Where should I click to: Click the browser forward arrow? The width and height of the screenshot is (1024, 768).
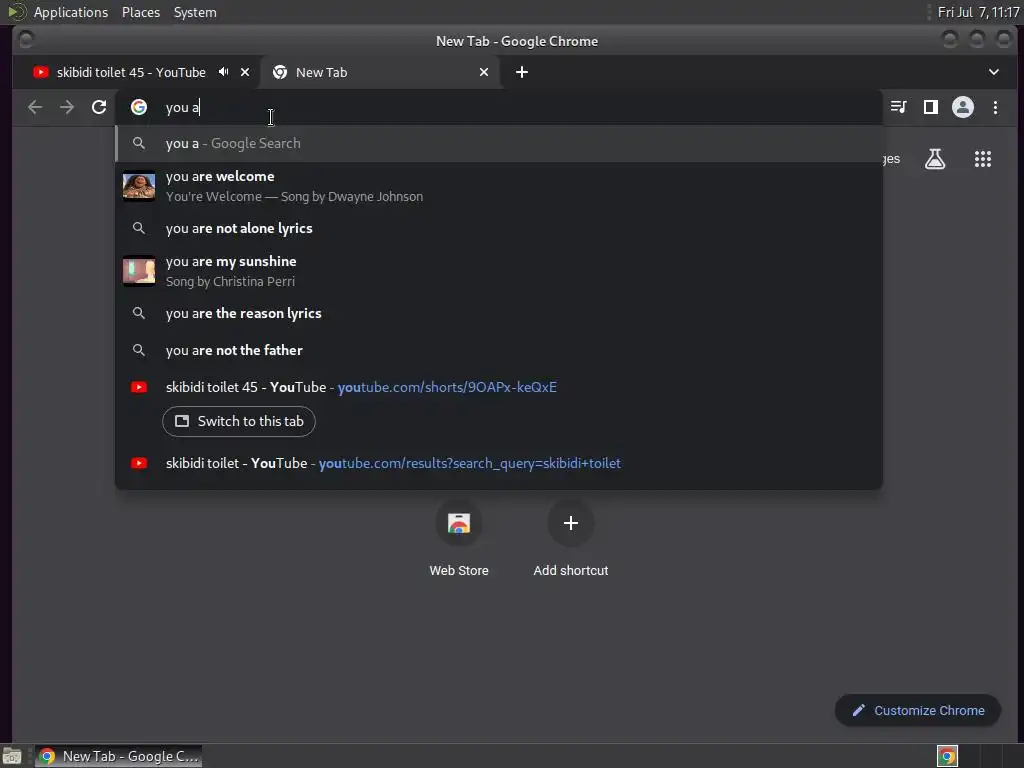pyautogui.click(x=67, y=107)
